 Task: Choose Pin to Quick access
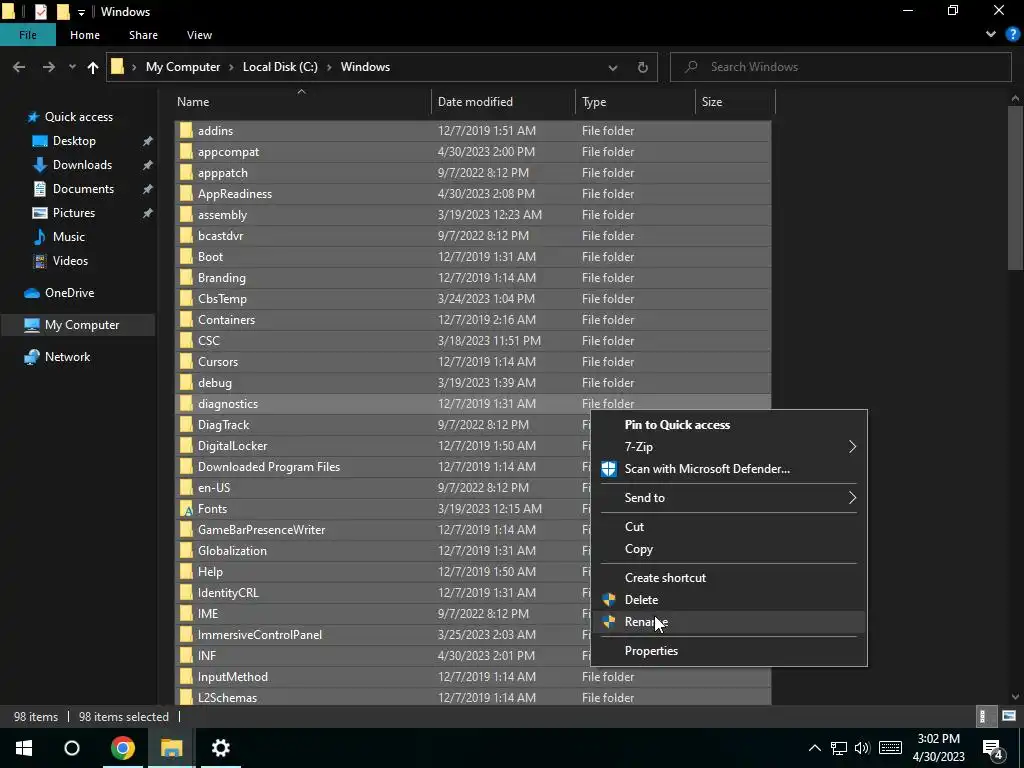coord(729,424)
